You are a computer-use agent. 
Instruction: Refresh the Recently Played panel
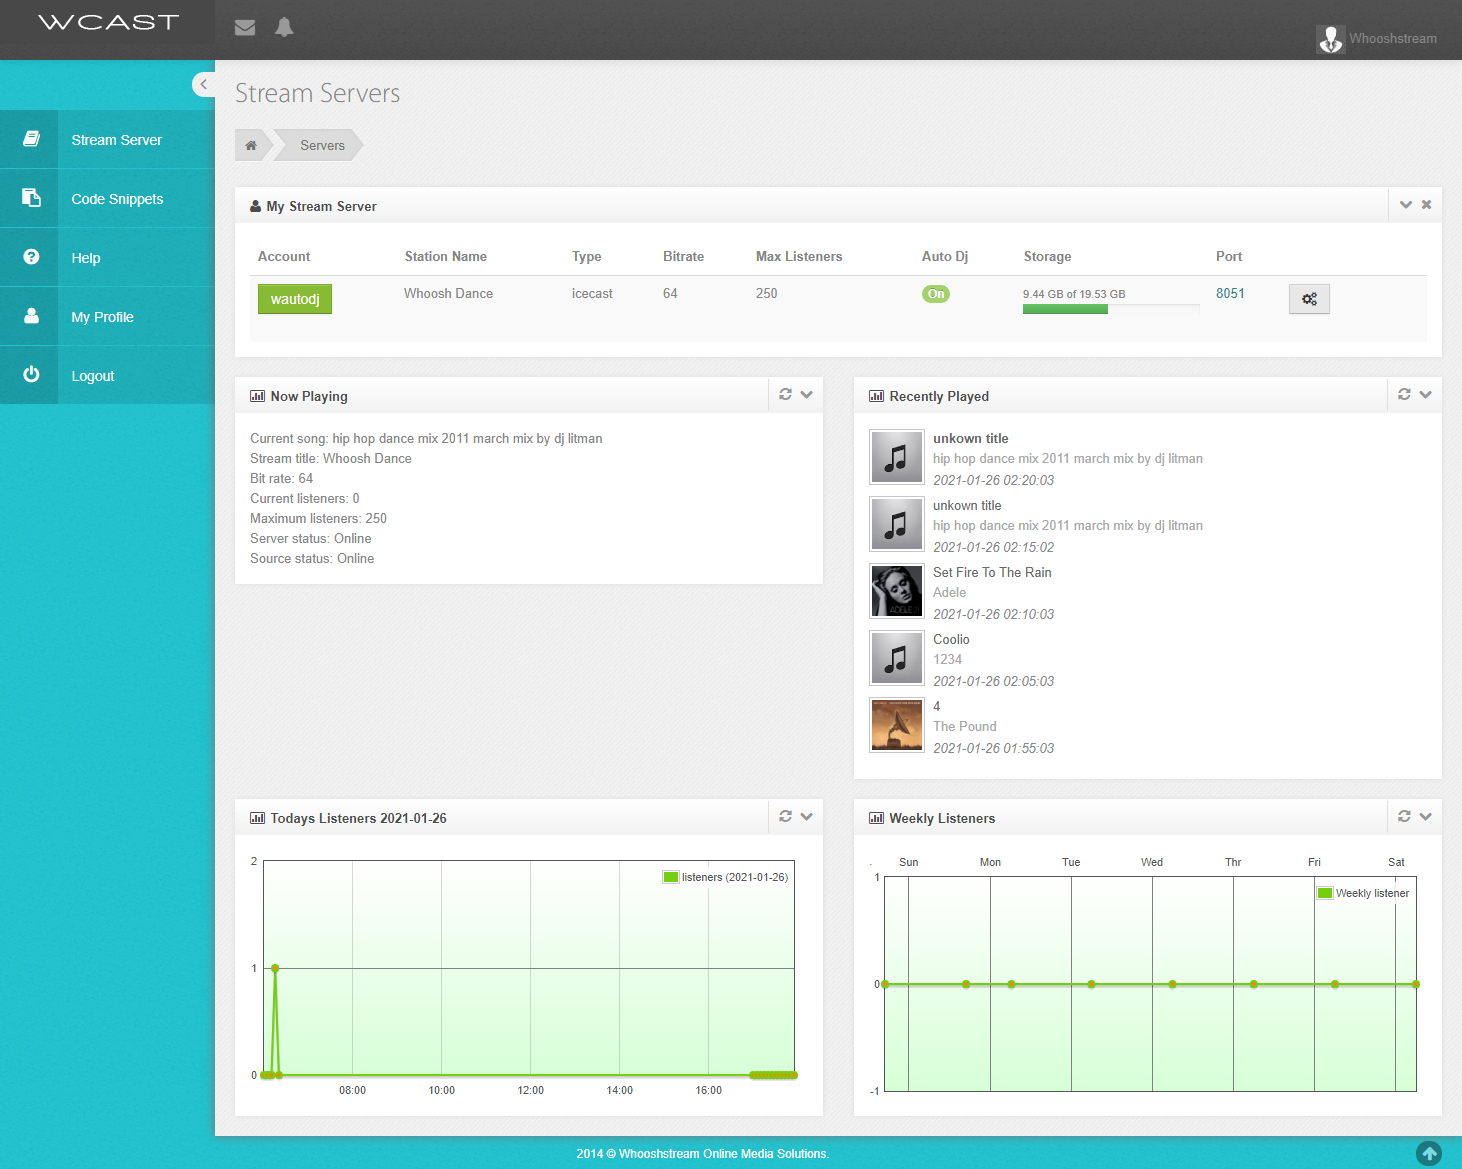[1404, 395]
